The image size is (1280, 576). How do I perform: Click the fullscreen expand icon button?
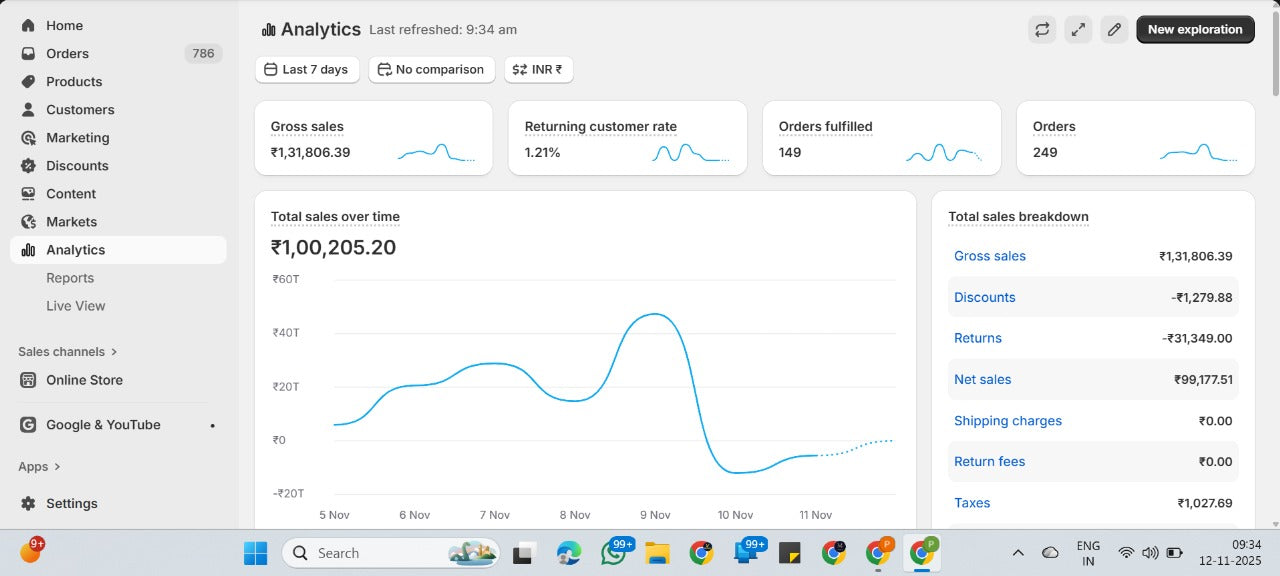[1078, 30]
